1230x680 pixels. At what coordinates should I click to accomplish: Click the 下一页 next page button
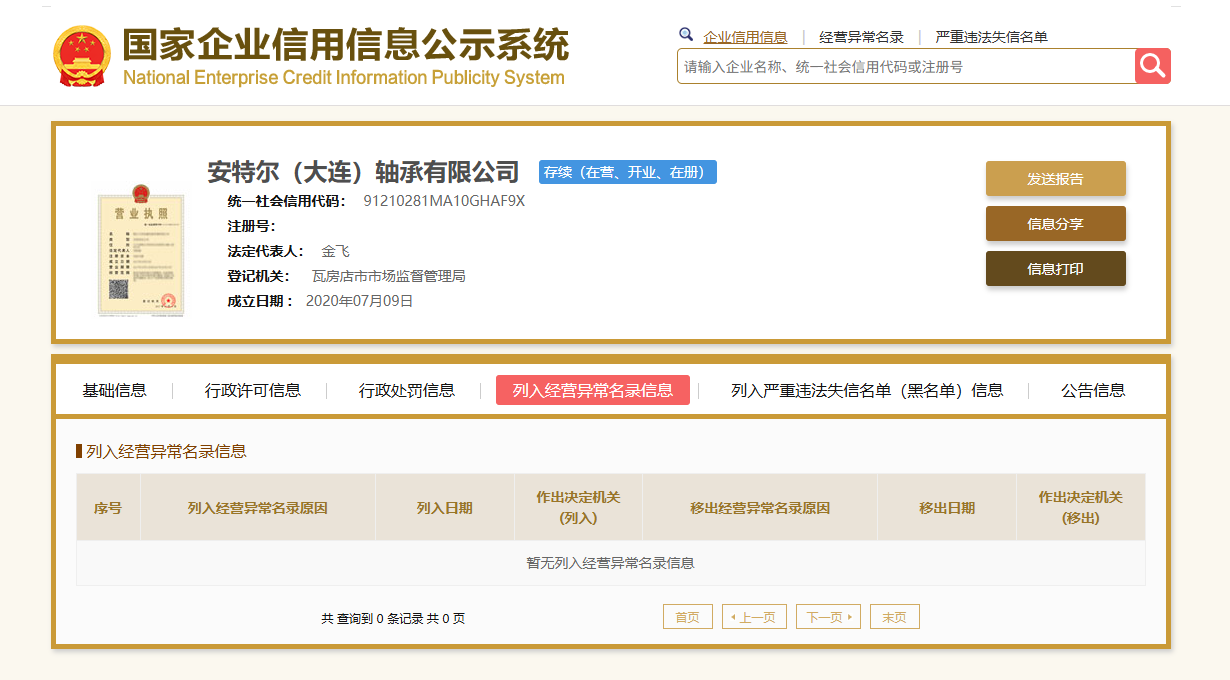[828, 617]
